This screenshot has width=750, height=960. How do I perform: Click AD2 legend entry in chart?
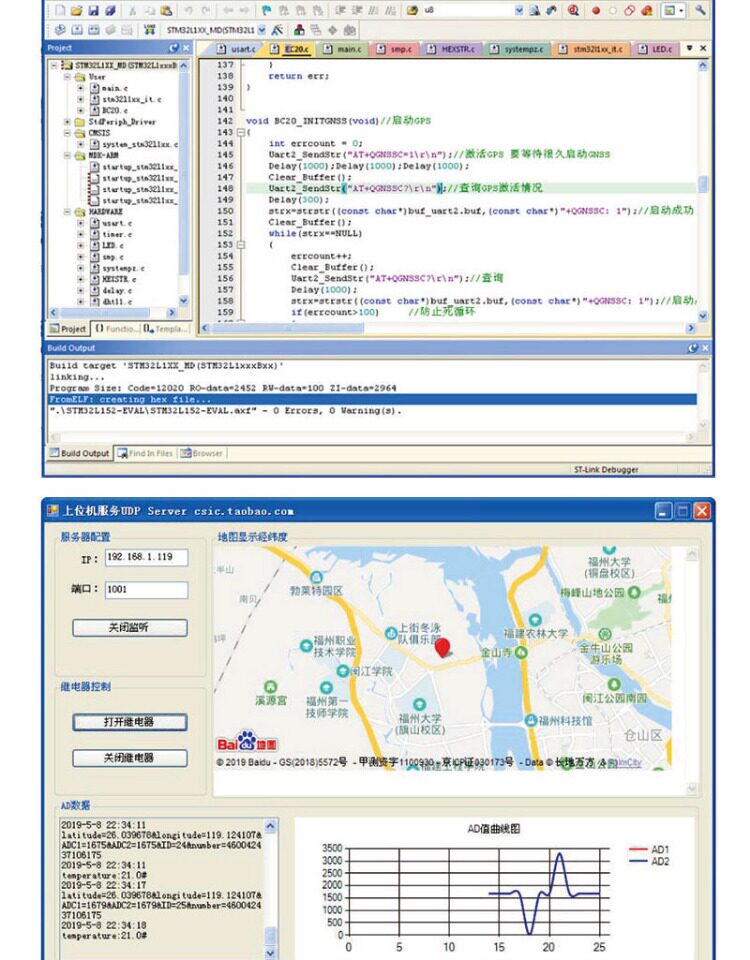click(x=649, y=861)
